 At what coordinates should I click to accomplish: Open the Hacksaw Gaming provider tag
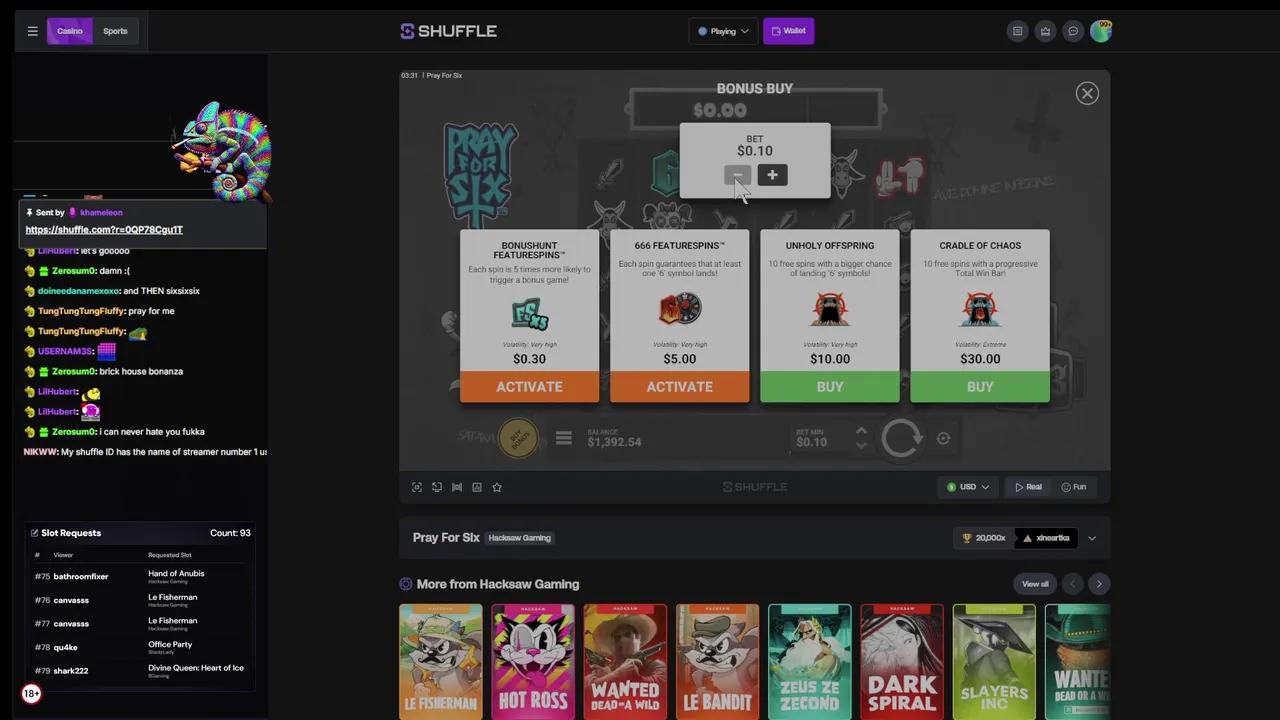(520, 538)
